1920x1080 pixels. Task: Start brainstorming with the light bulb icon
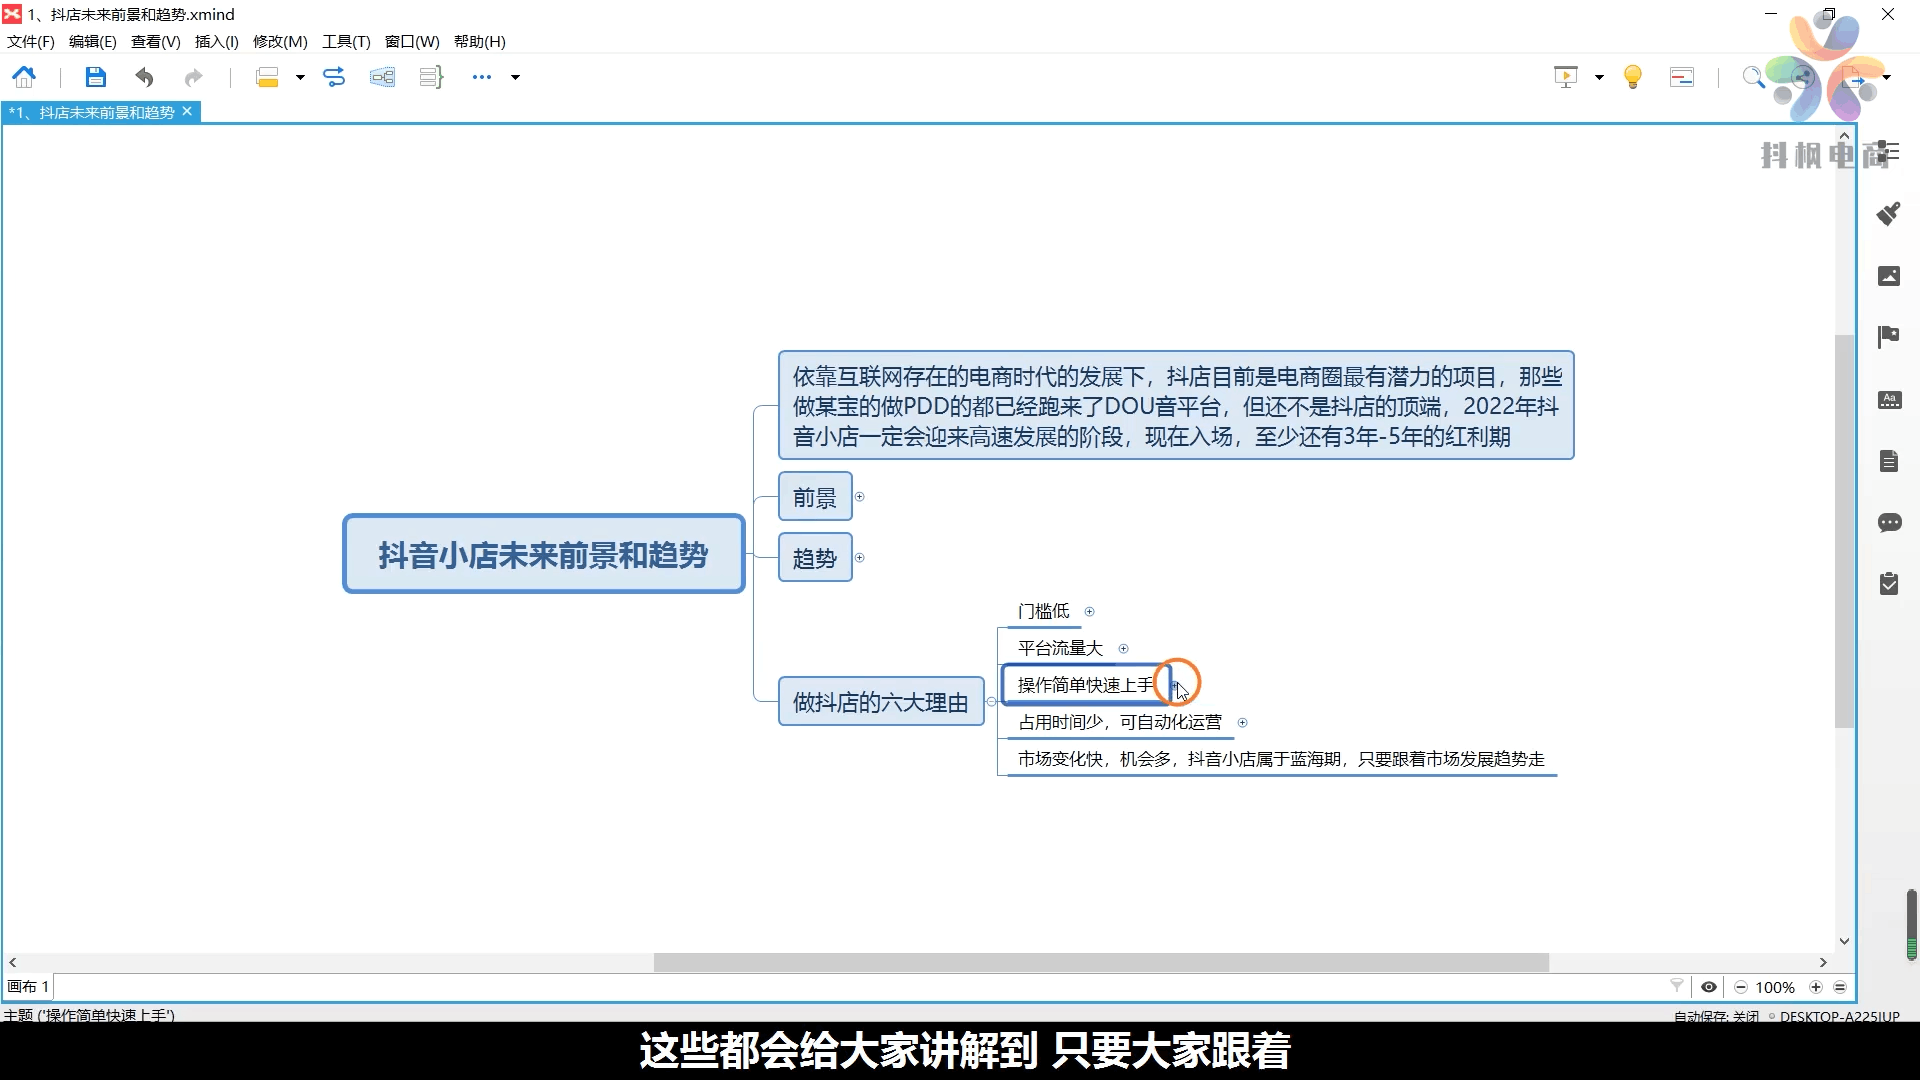tap(1633, 77)
